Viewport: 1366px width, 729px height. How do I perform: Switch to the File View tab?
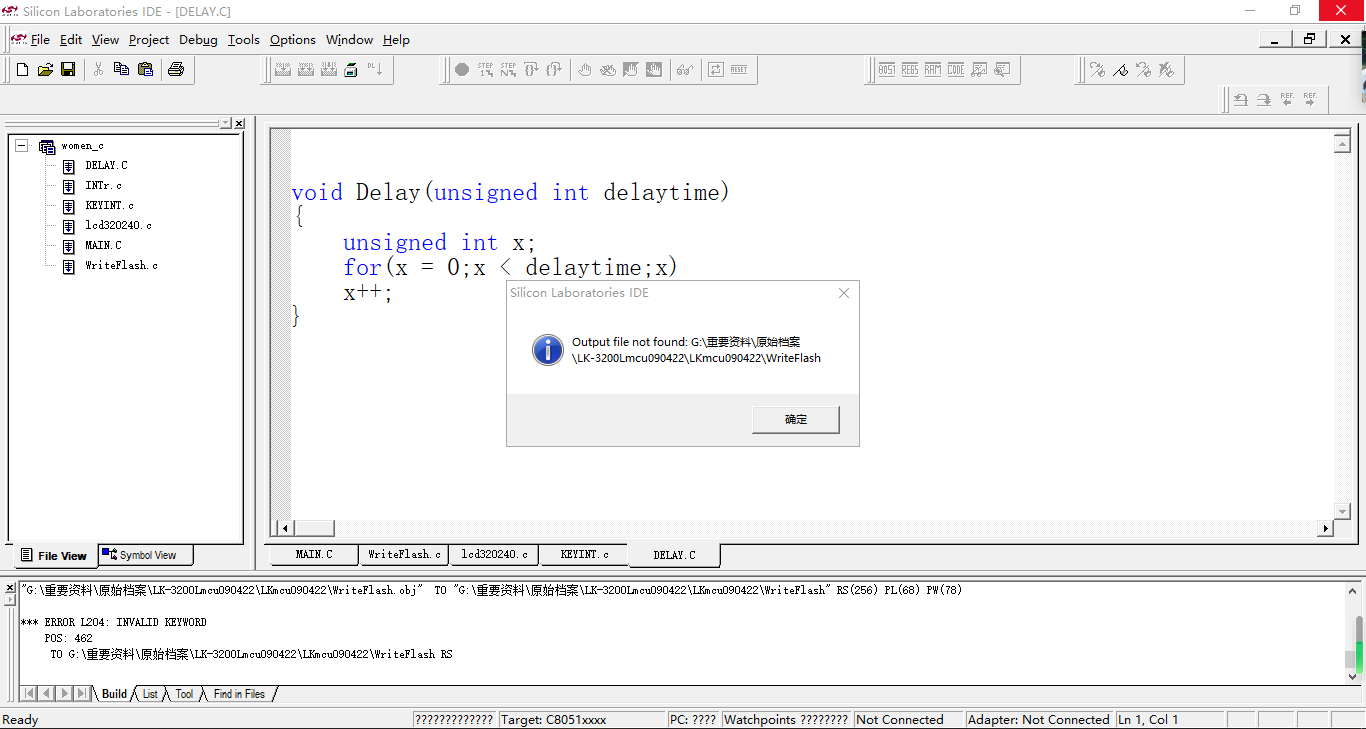(x=54, y=555)
